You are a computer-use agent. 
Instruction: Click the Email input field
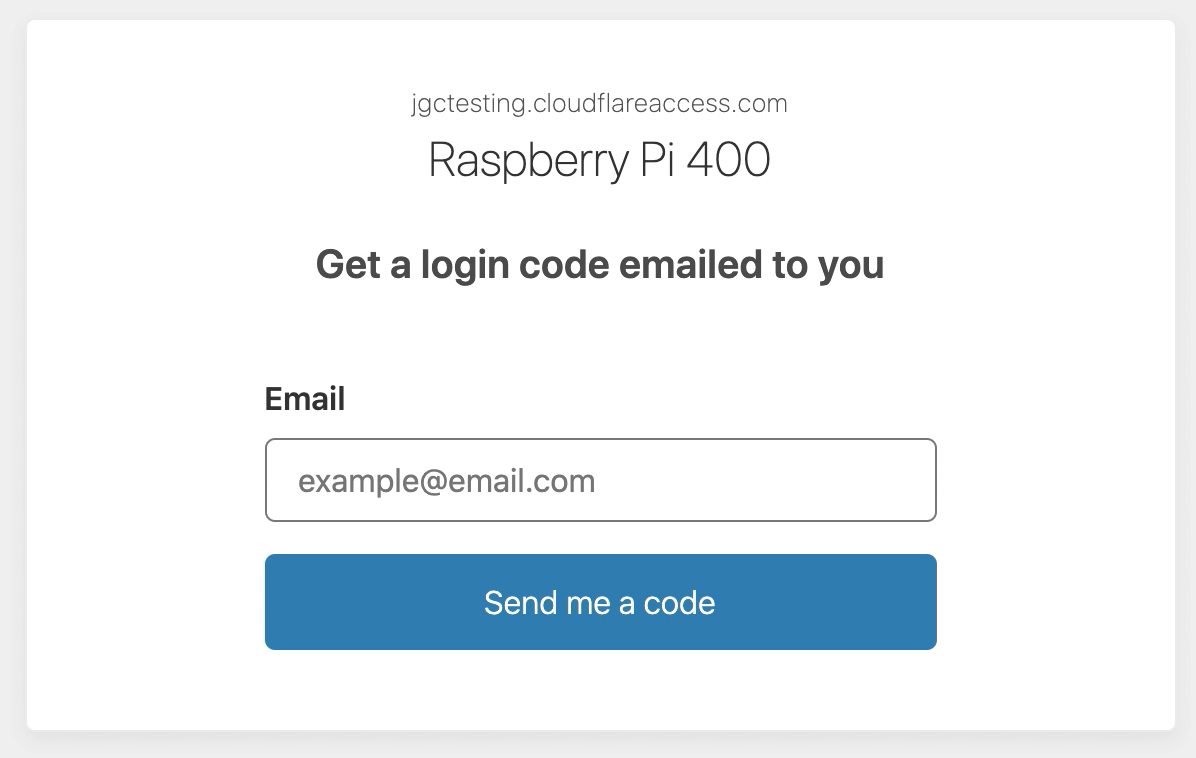pos(600,480)
